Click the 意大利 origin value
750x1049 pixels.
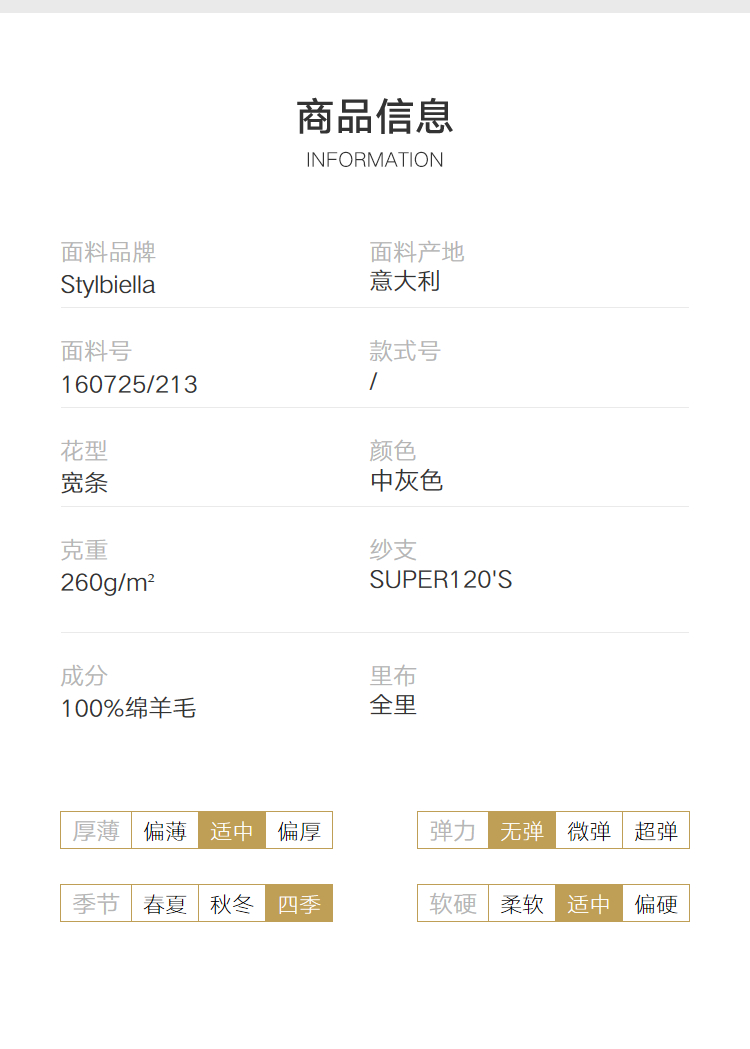[x=405, y=281]
